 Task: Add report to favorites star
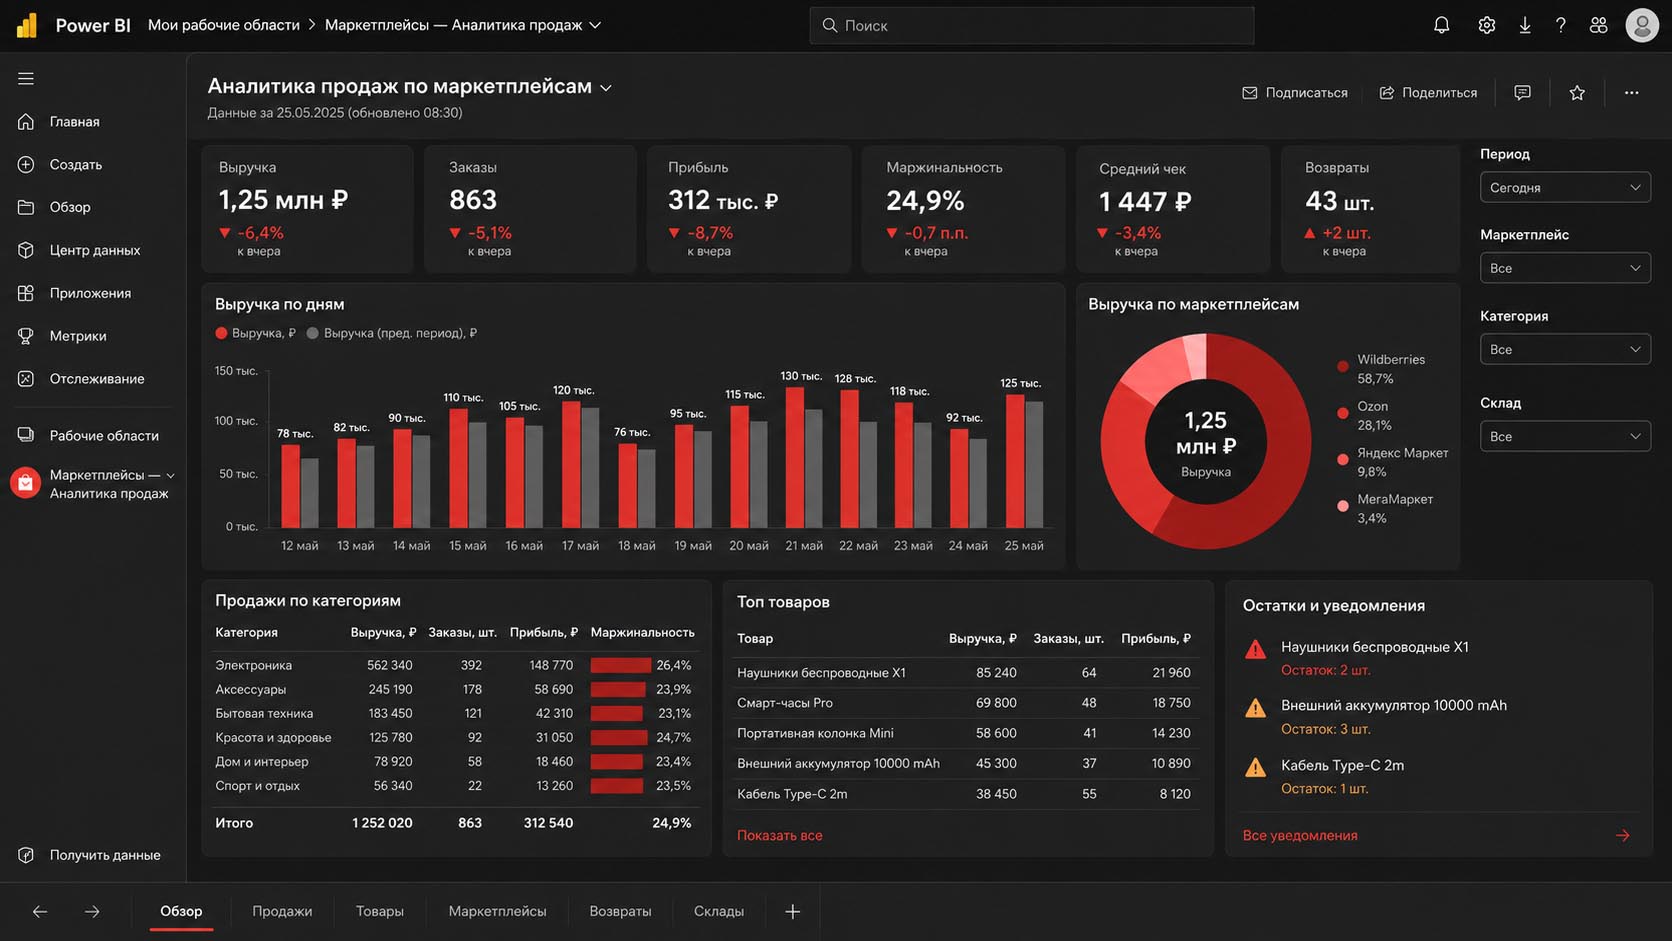[1577, 92]
